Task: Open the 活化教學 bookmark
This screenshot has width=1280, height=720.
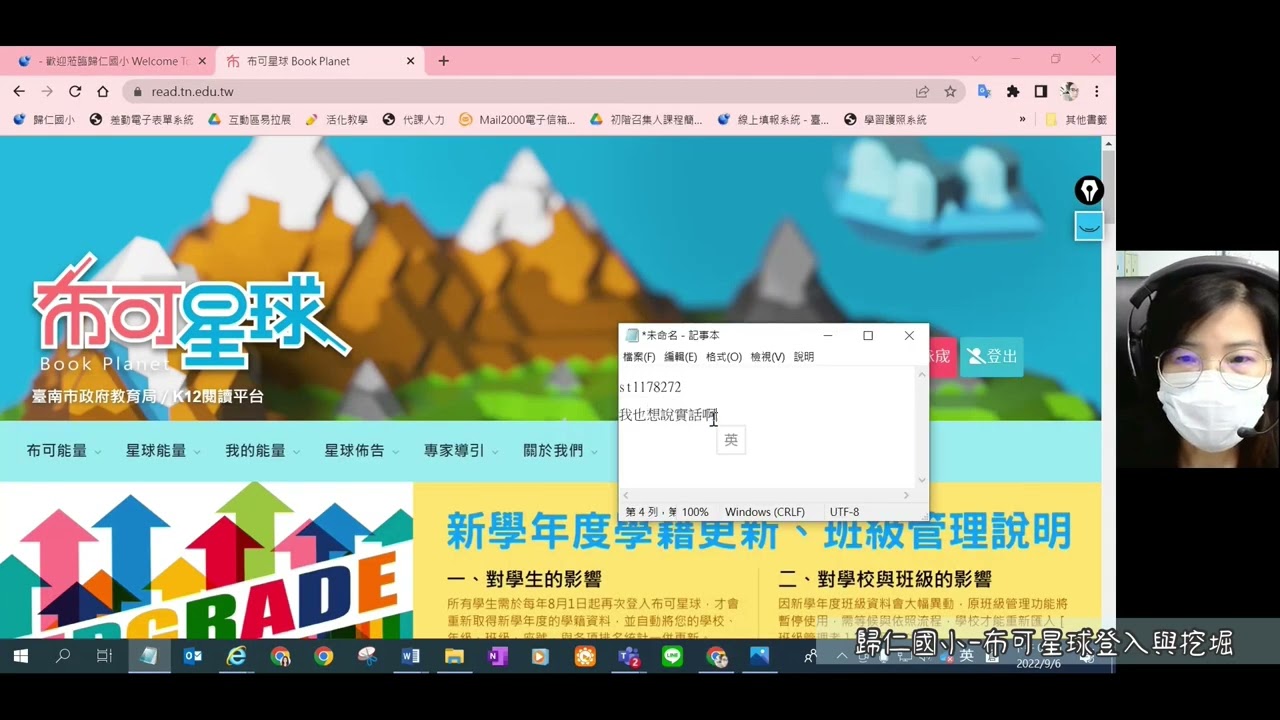Action: (336, 119)
